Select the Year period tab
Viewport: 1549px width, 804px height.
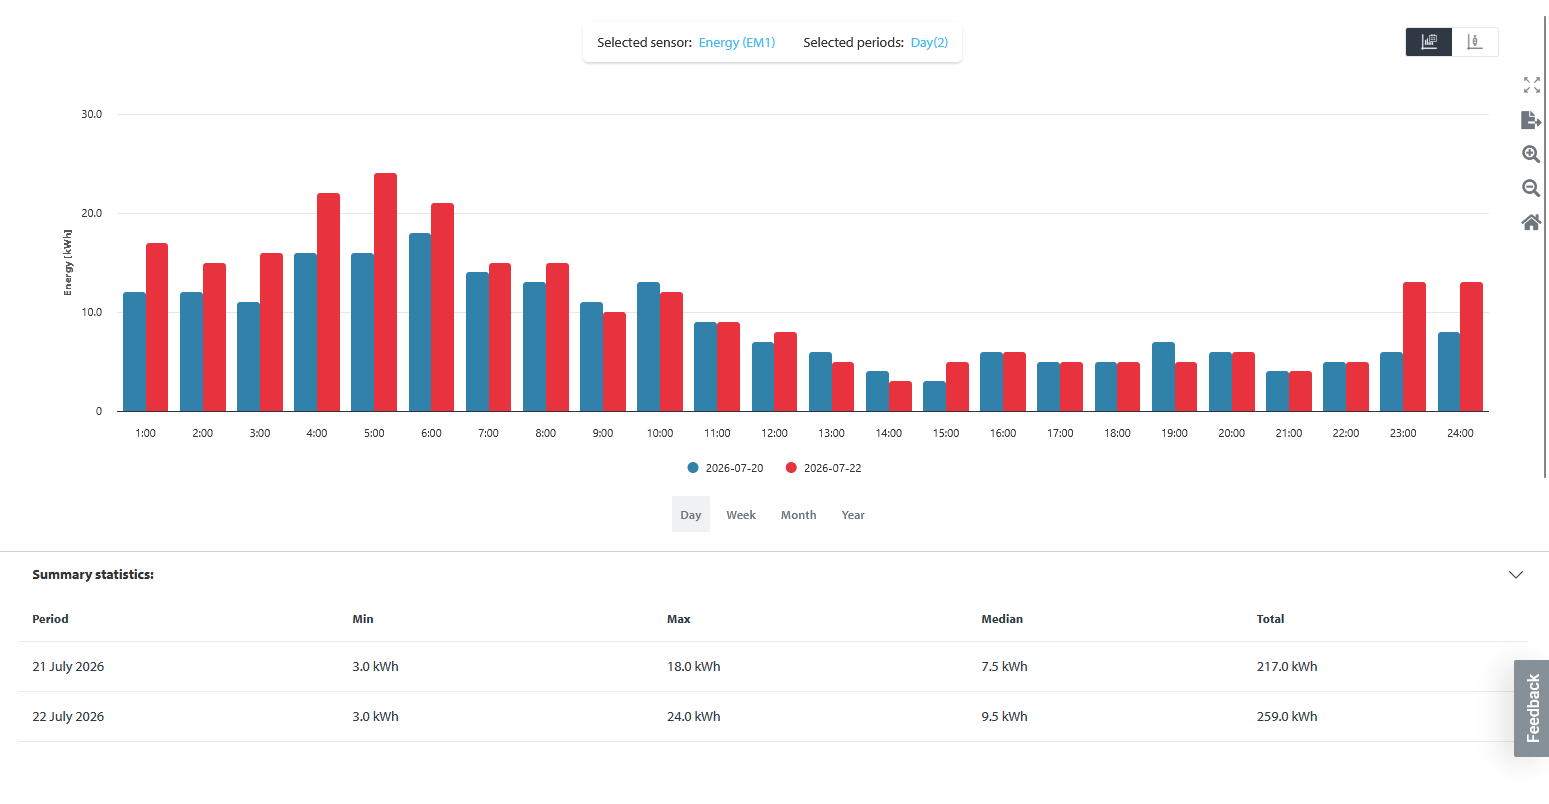point(853,515)
